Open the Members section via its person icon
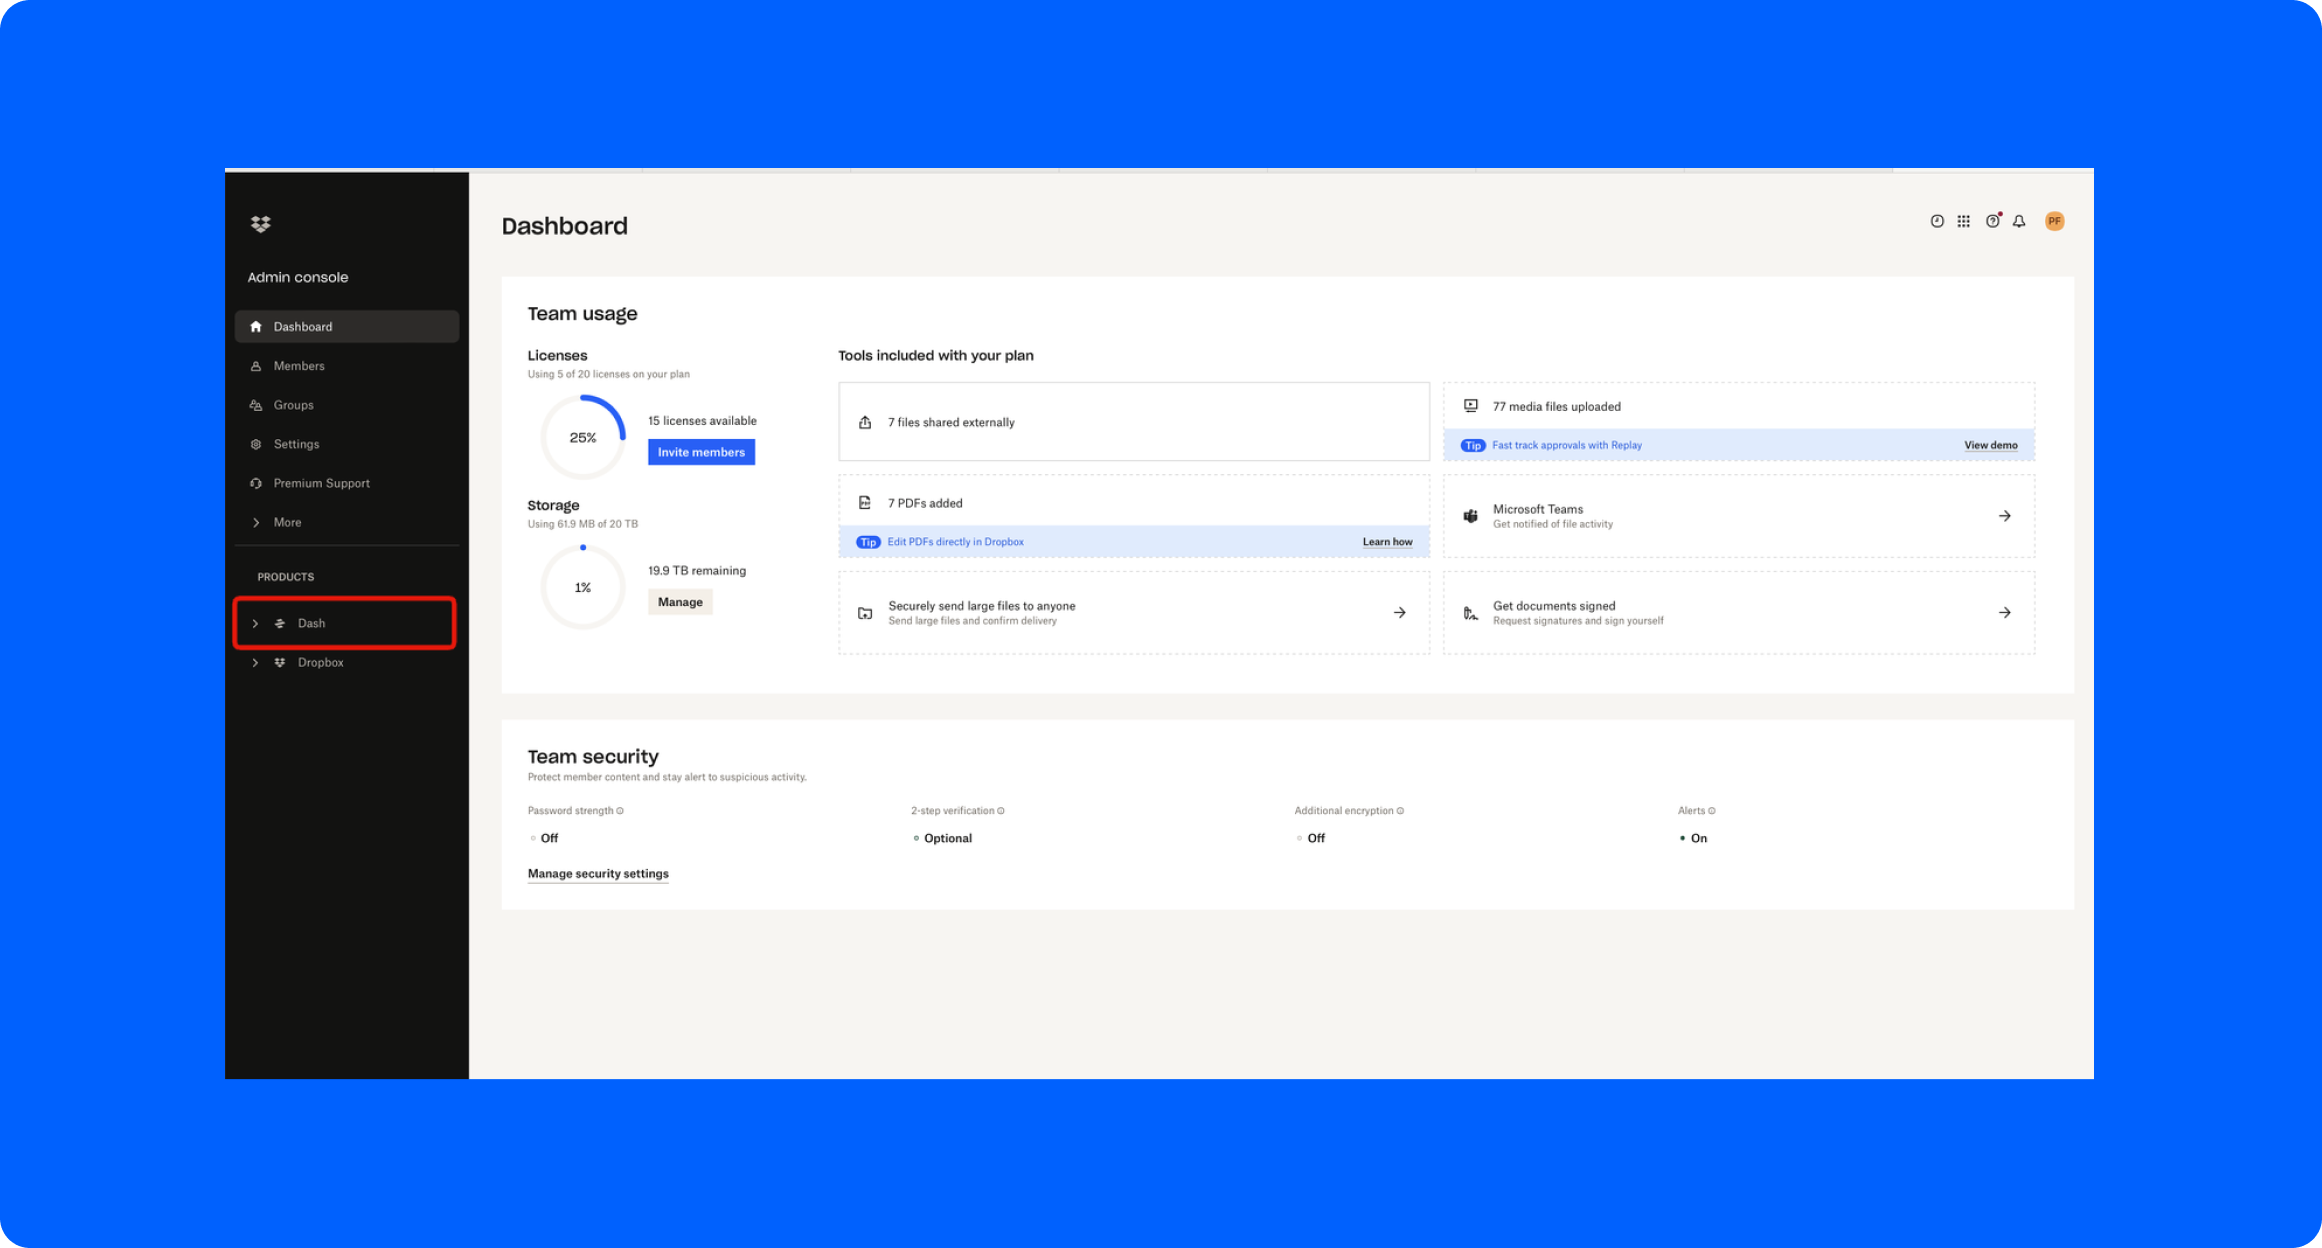 point(257,365)
